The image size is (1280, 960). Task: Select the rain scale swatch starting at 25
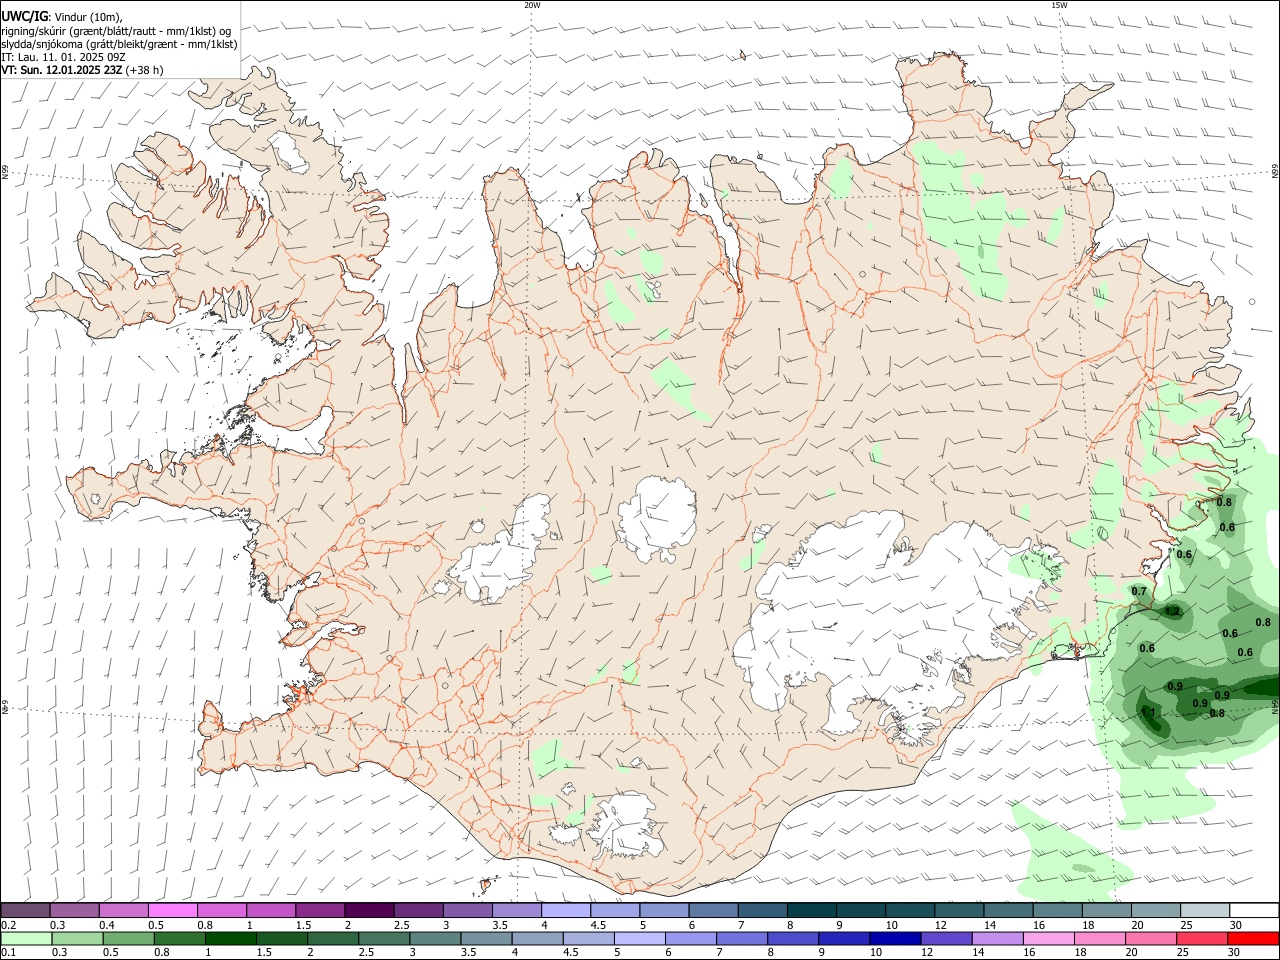click(x=1200, y=938)
